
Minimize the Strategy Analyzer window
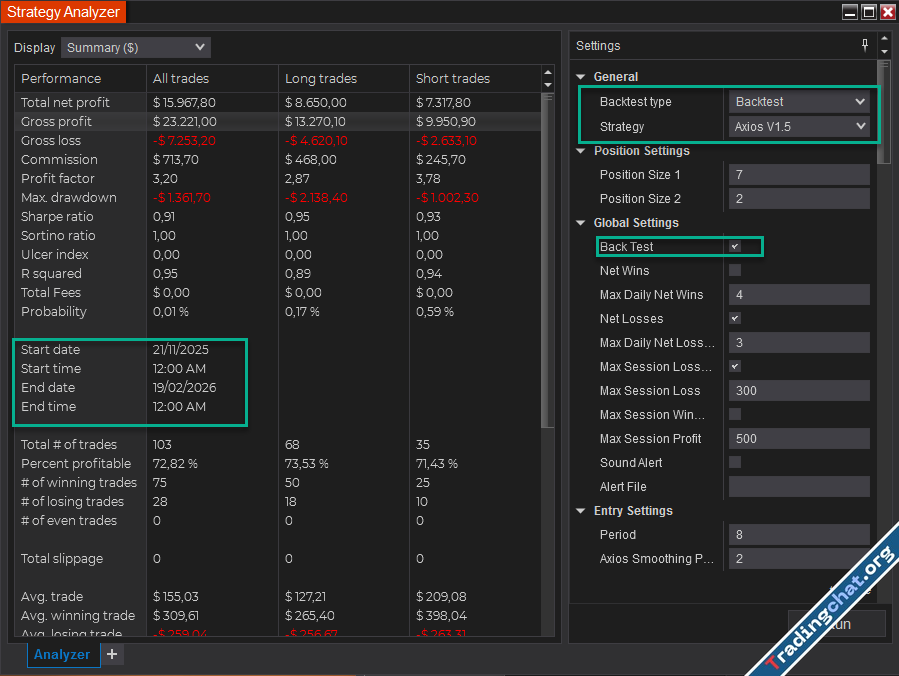pos(850,12)
